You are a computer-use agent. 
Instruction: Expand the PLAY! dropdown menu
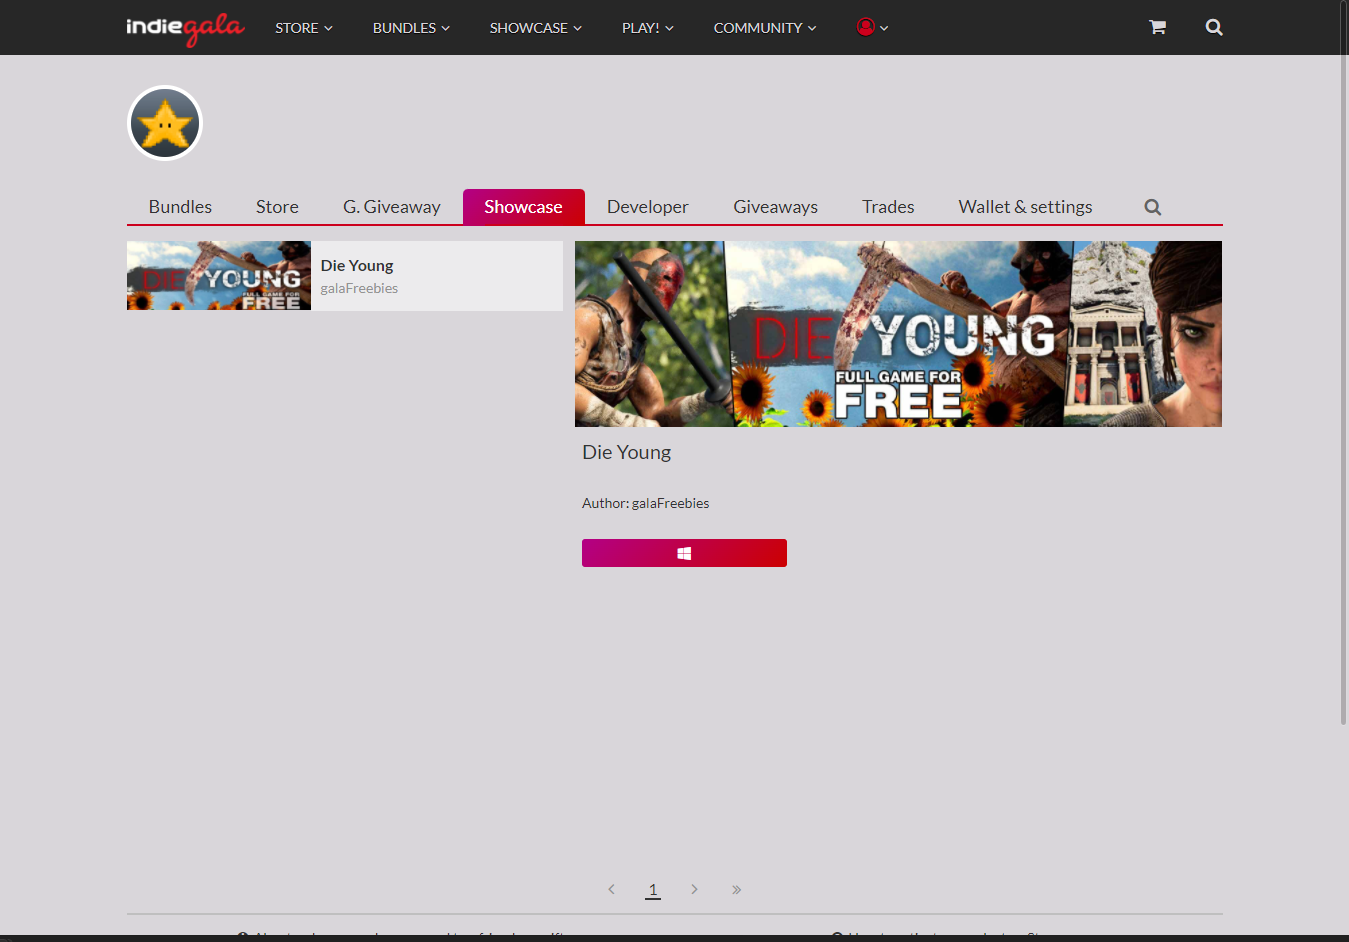pos(647,28)
